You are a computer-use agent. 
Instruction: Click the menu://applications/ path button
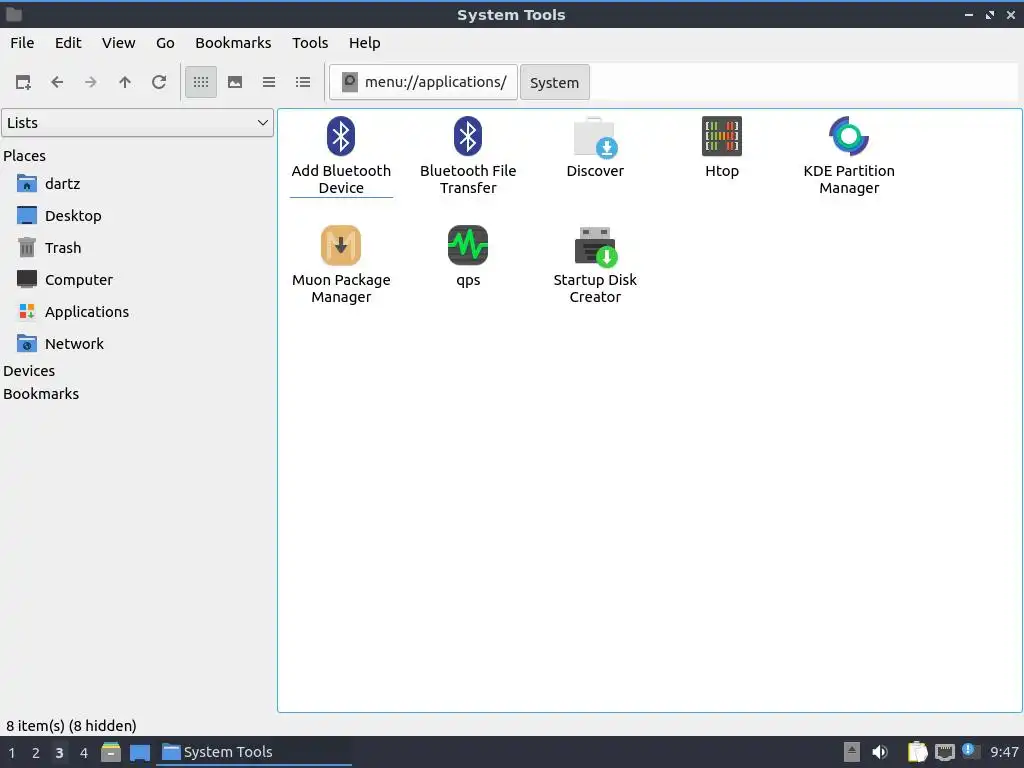(423, 82)
